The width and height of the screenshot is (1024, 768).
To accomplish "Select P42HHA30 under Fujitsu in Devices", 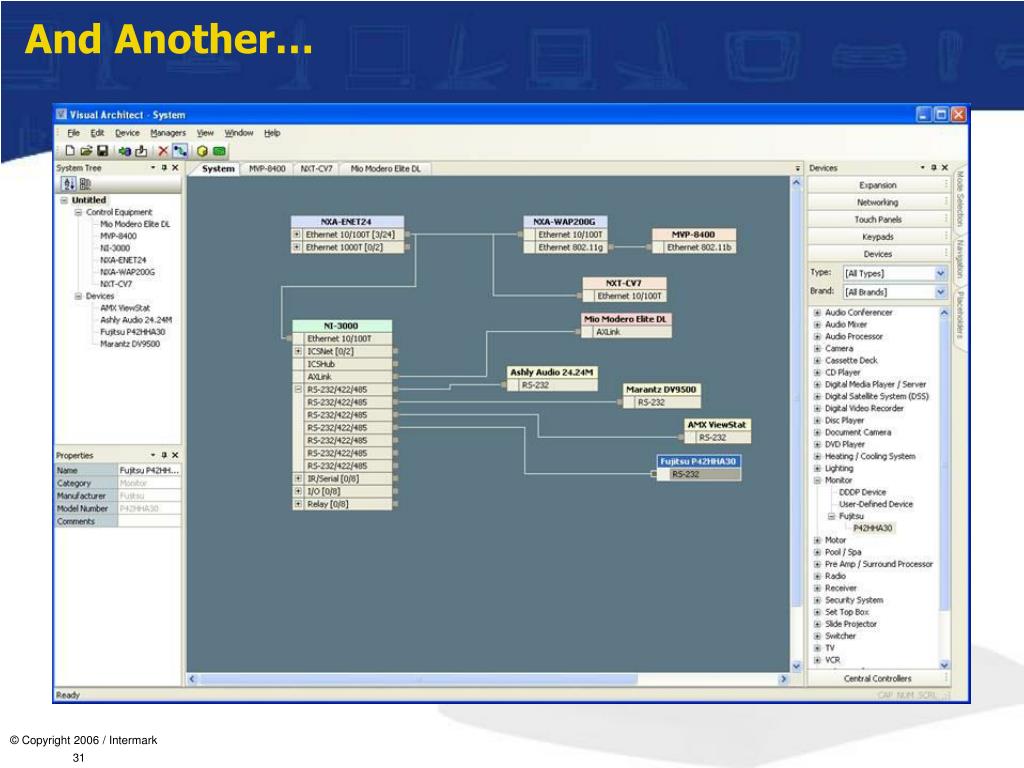I will point(872,528).
